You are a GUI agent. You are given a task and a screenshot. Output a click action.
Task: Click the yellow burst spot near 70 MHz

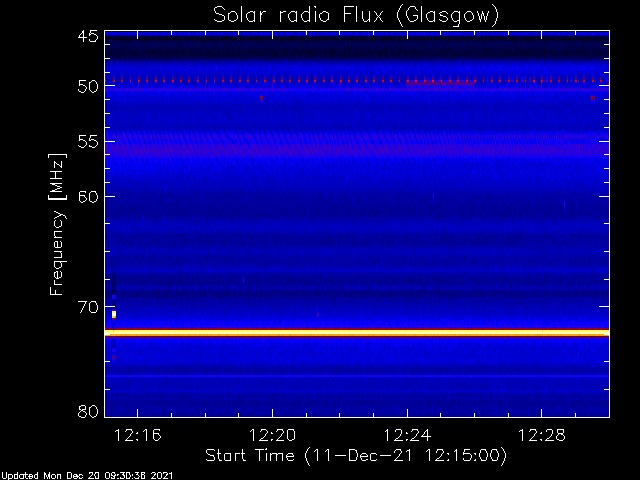click(x=114, y=314)
